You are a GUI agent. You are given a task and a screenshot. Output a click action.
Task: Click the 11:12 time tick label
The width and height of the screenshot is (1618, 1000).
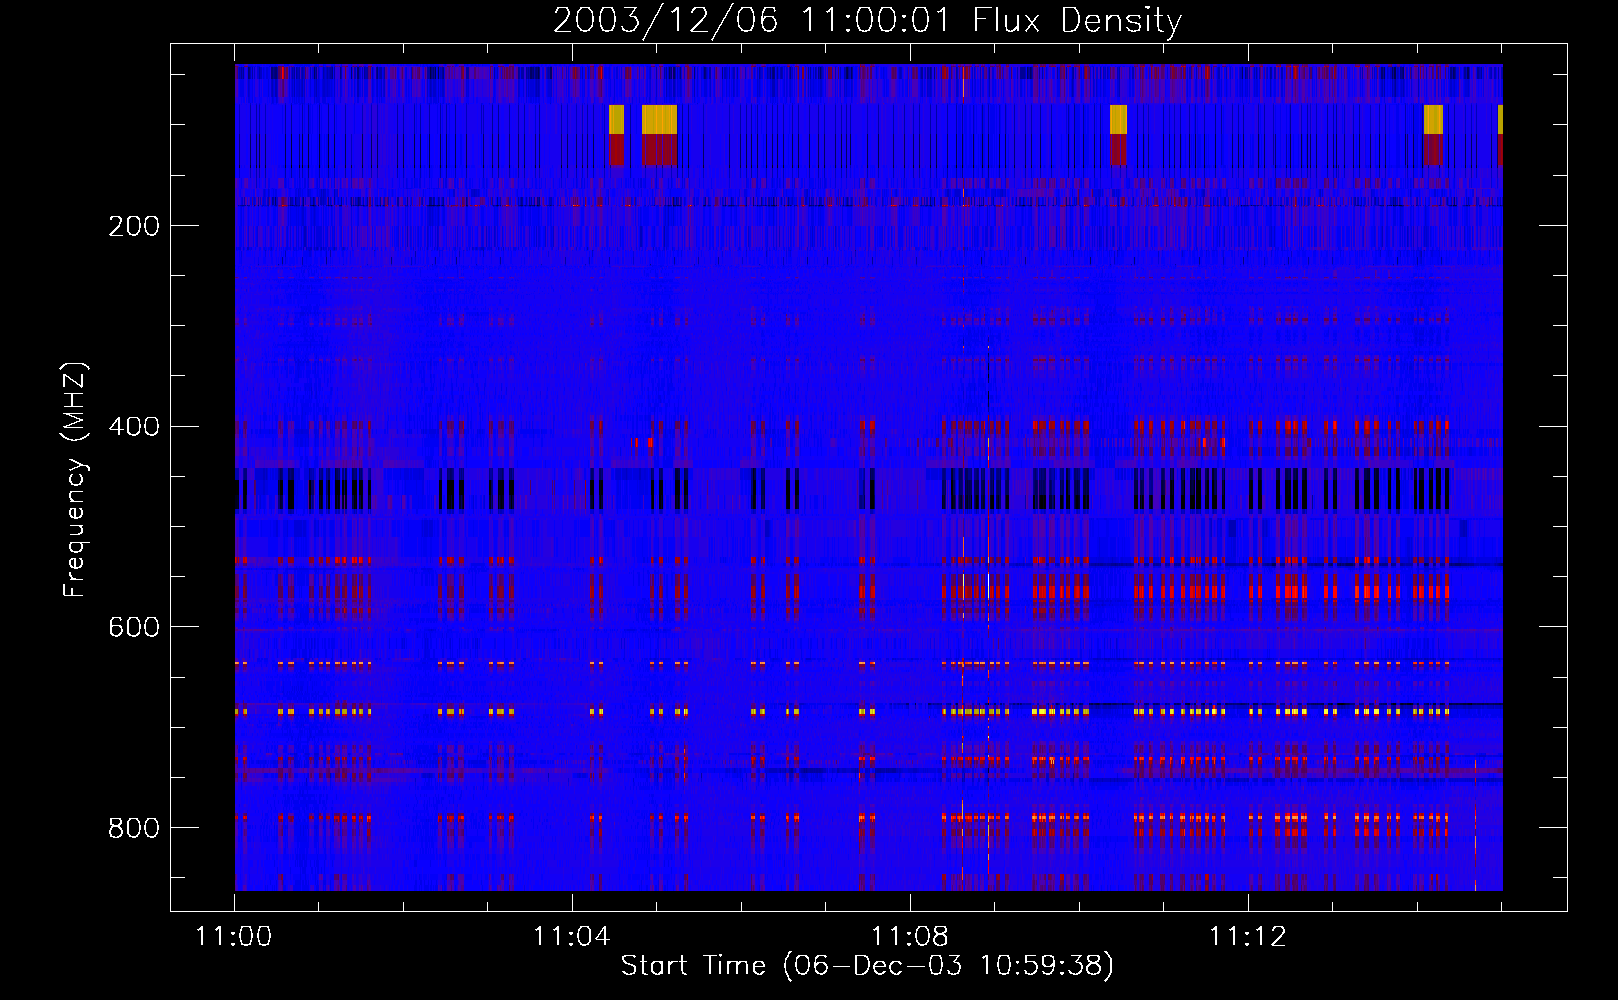(1248, 937)
